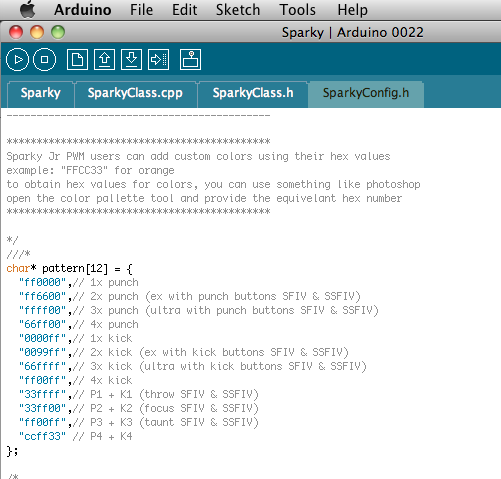Click the "66ff00" hex value
Screen dimensions: 501x479
coord(42,324)
